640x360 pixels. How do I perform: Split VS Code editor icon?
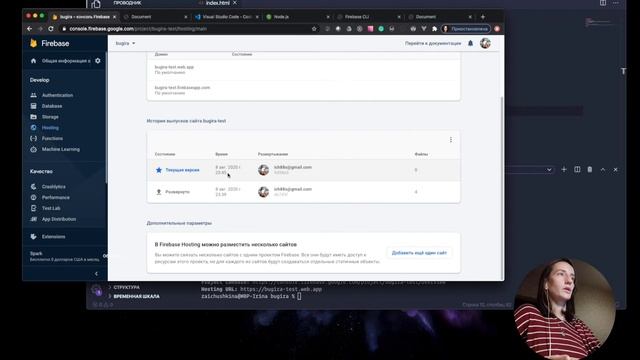click(603, 3)
